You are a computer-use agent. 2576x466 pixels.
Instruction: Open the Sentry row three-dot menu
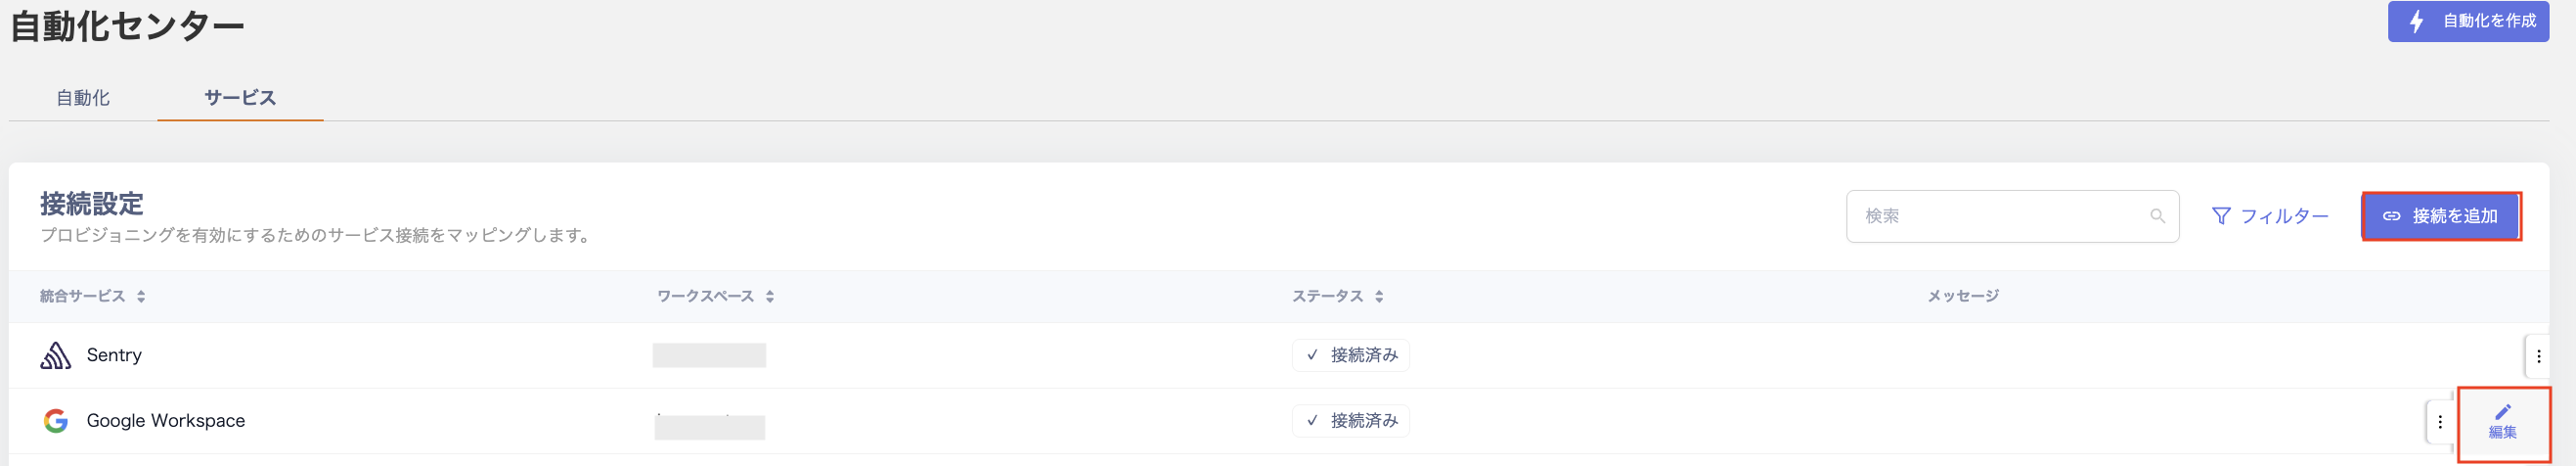(x=2538, y=356)
